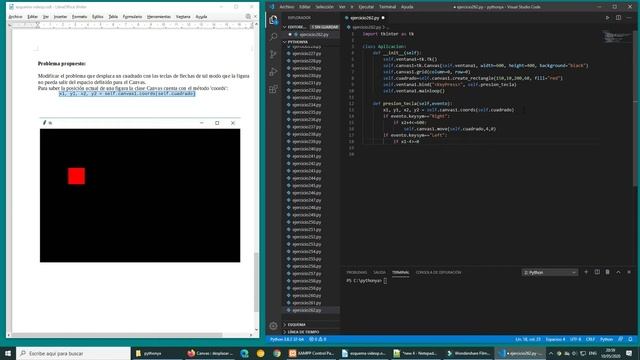Open the Manage gear in VS Code activity bar
Screen dimensions: 640x360
[x=273, y=325]
